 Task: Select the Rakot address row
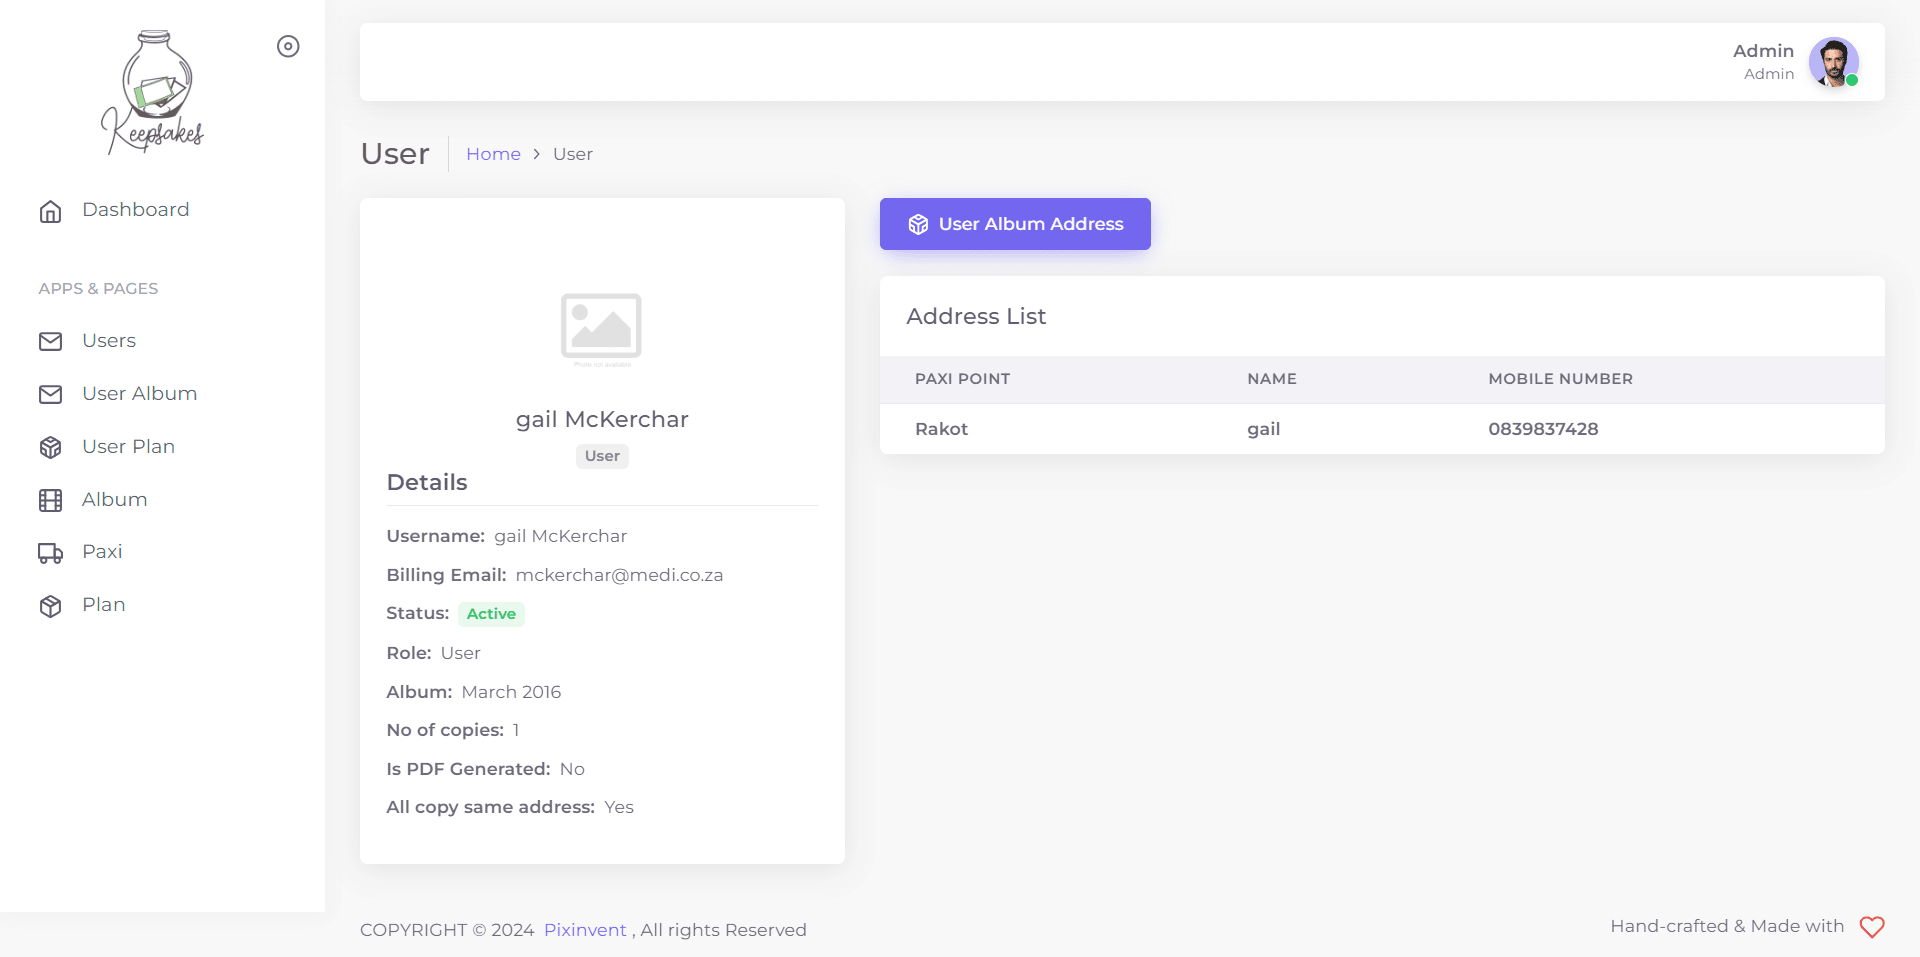coord(1381,429)
